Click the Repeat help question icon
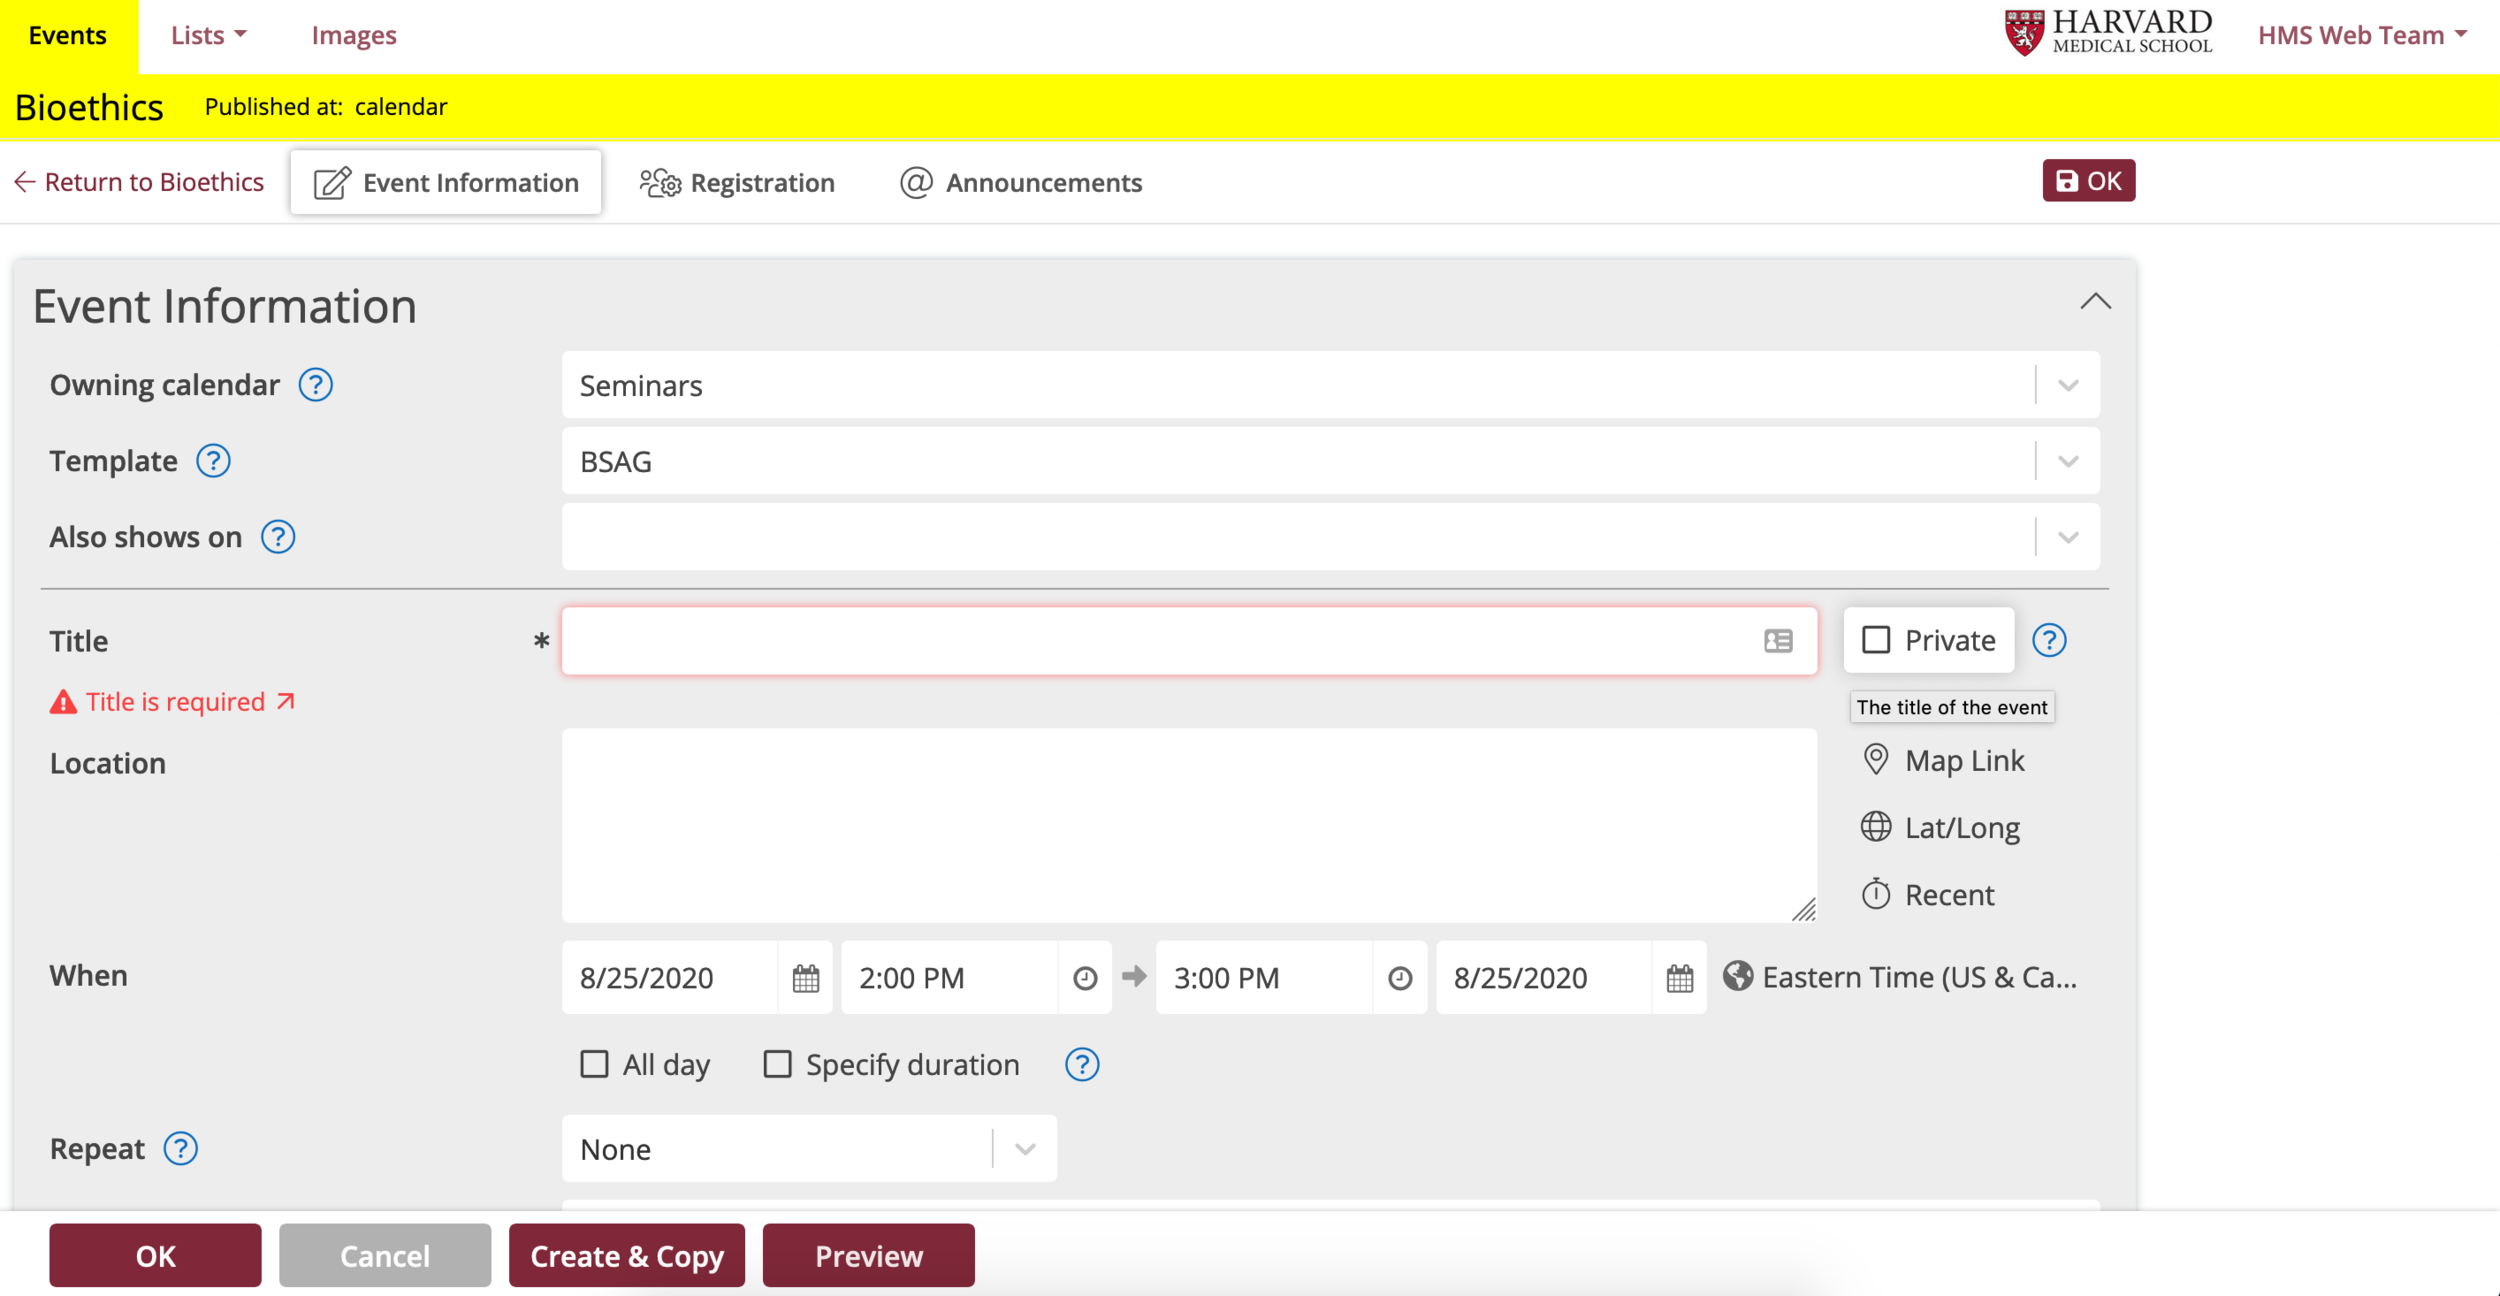 tap(181, 1149)
